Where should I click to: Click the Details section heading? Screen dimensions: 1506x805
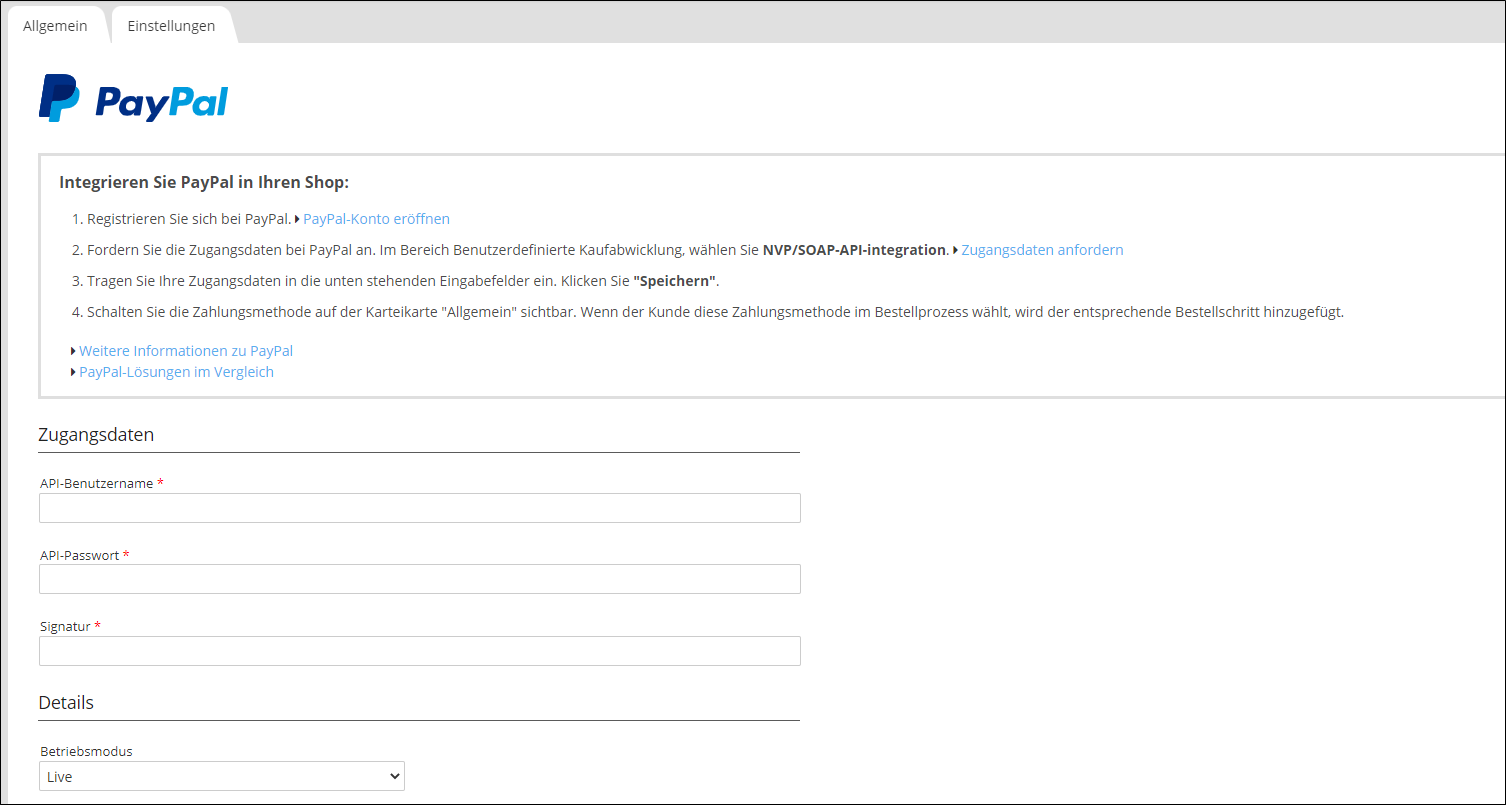pyautogui.click(x=66, y=702)
